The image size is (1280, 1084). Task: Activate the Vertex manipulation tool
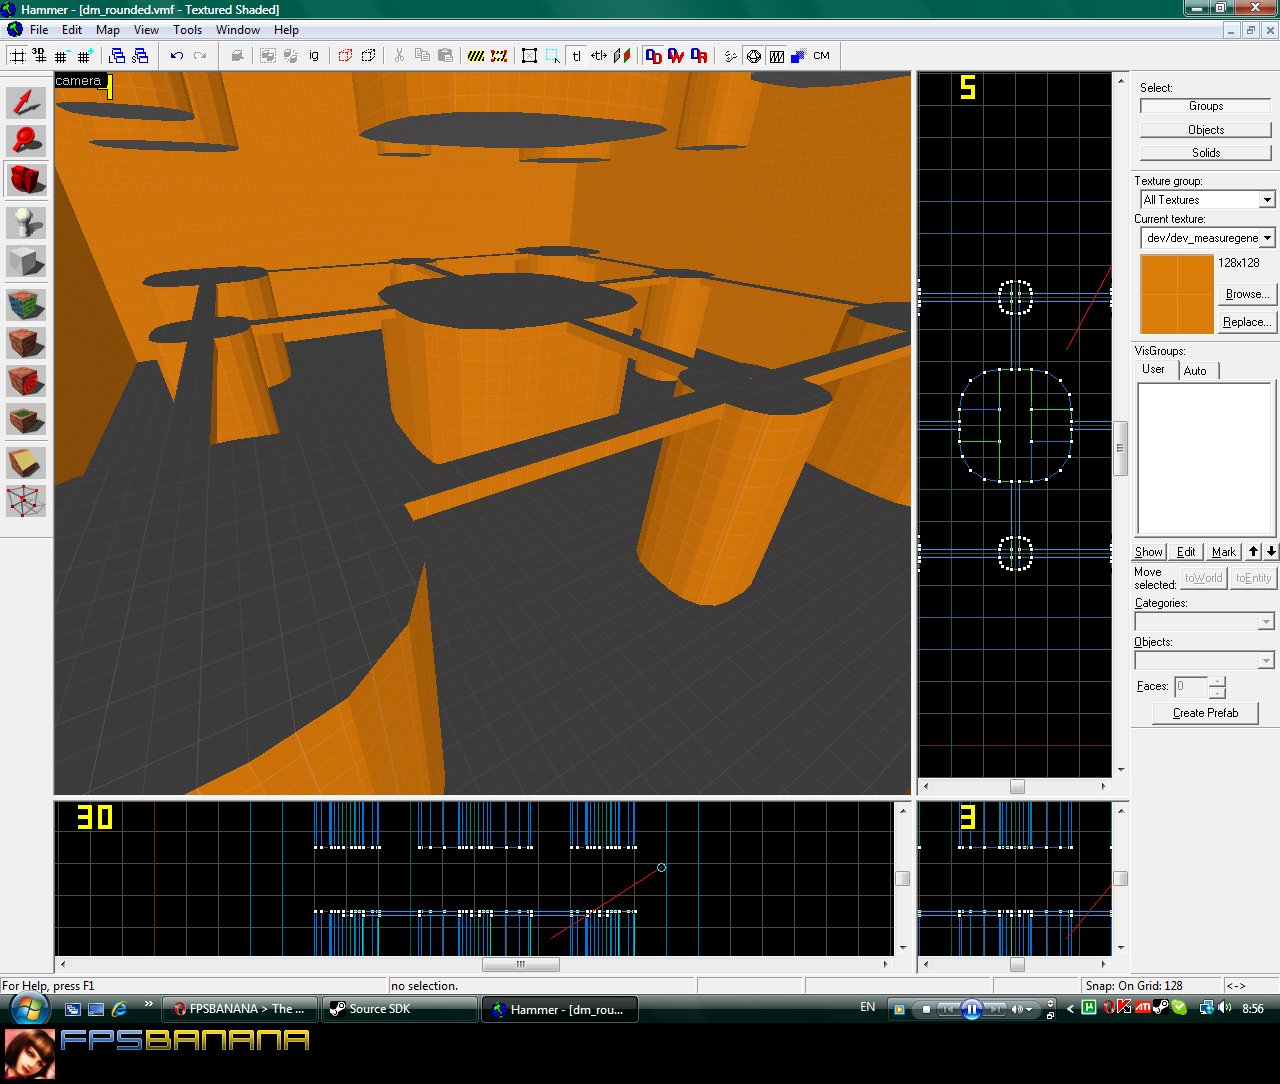pyautogui.click(x=27, y=500)
